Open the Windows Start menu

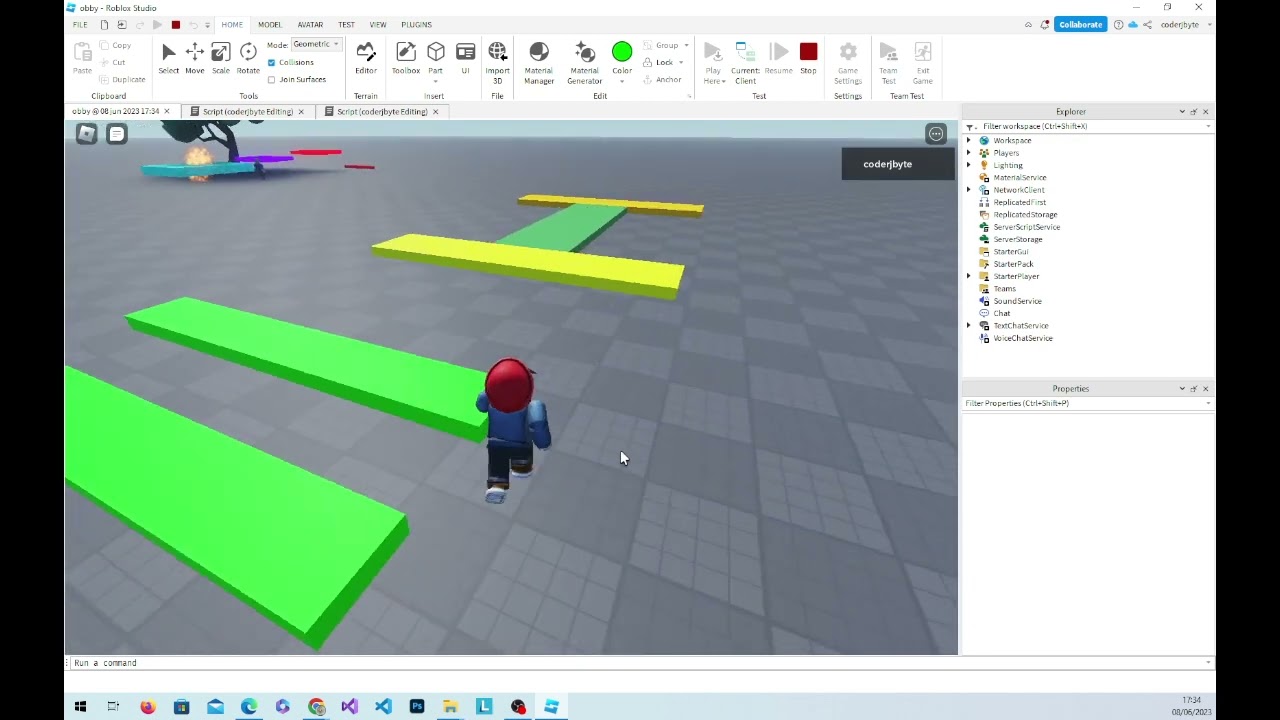[x=80, y=707]
